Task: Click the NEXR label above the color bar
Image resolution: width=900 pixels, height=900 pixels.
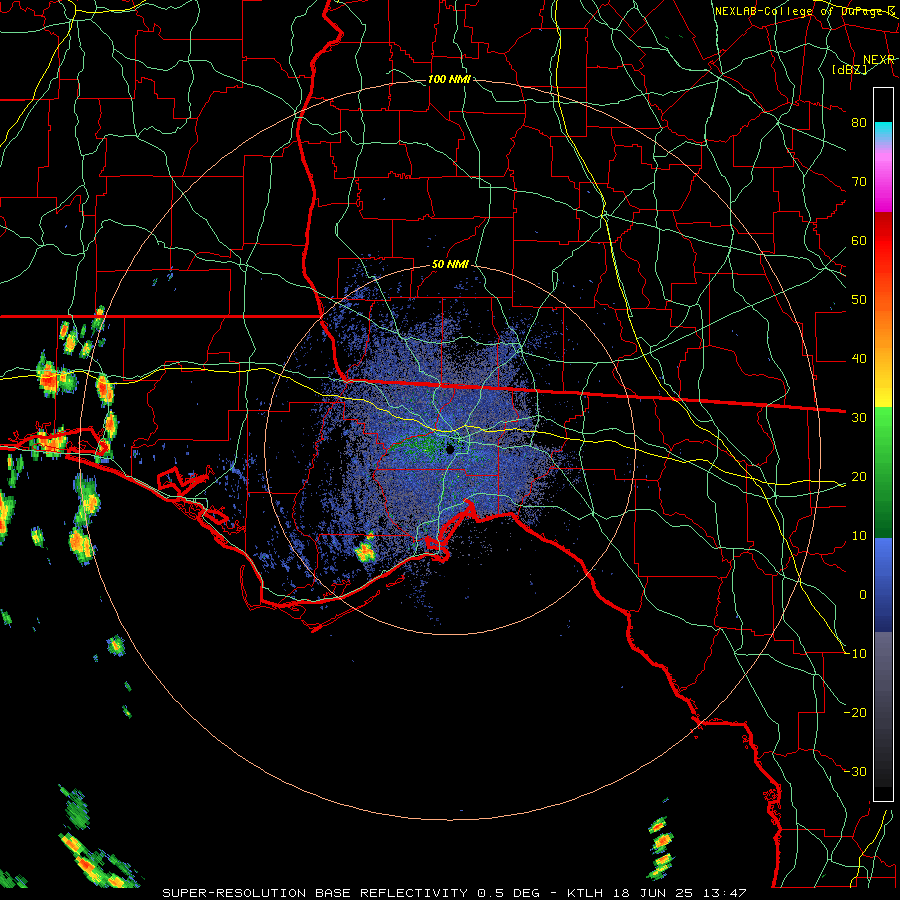Action: [x=878, y=59]
